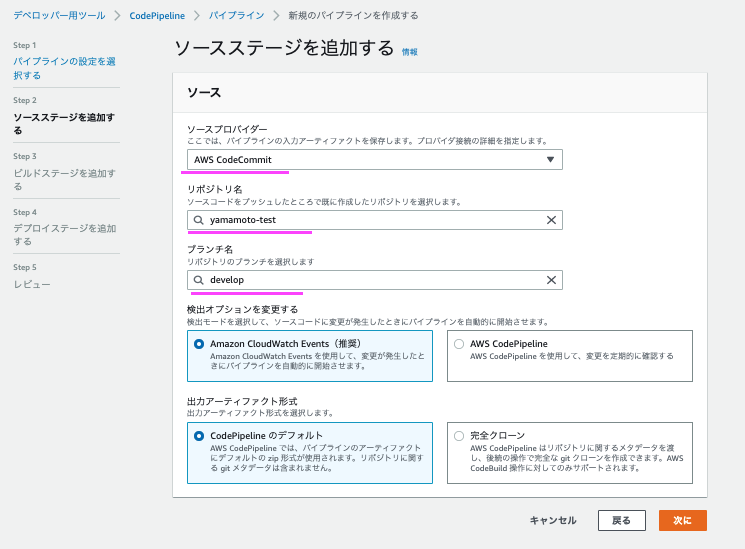This screenshot has height=549, width=745.
Task: Select AWS CodePipeline detection option
Action: pos(570,356)
